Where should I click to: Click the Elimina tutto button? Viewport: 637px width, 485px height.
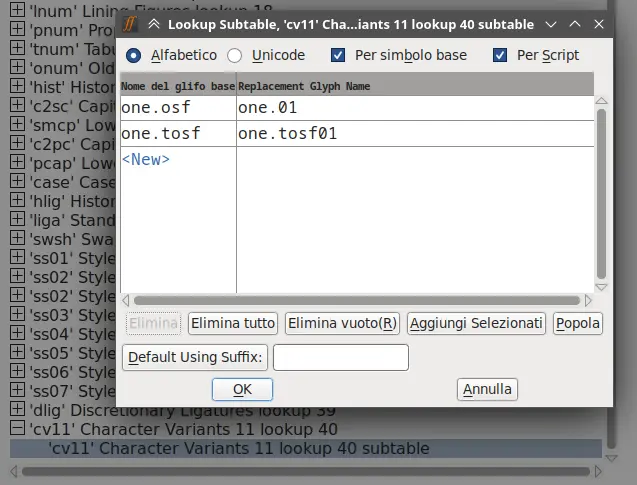coord(233,323)
